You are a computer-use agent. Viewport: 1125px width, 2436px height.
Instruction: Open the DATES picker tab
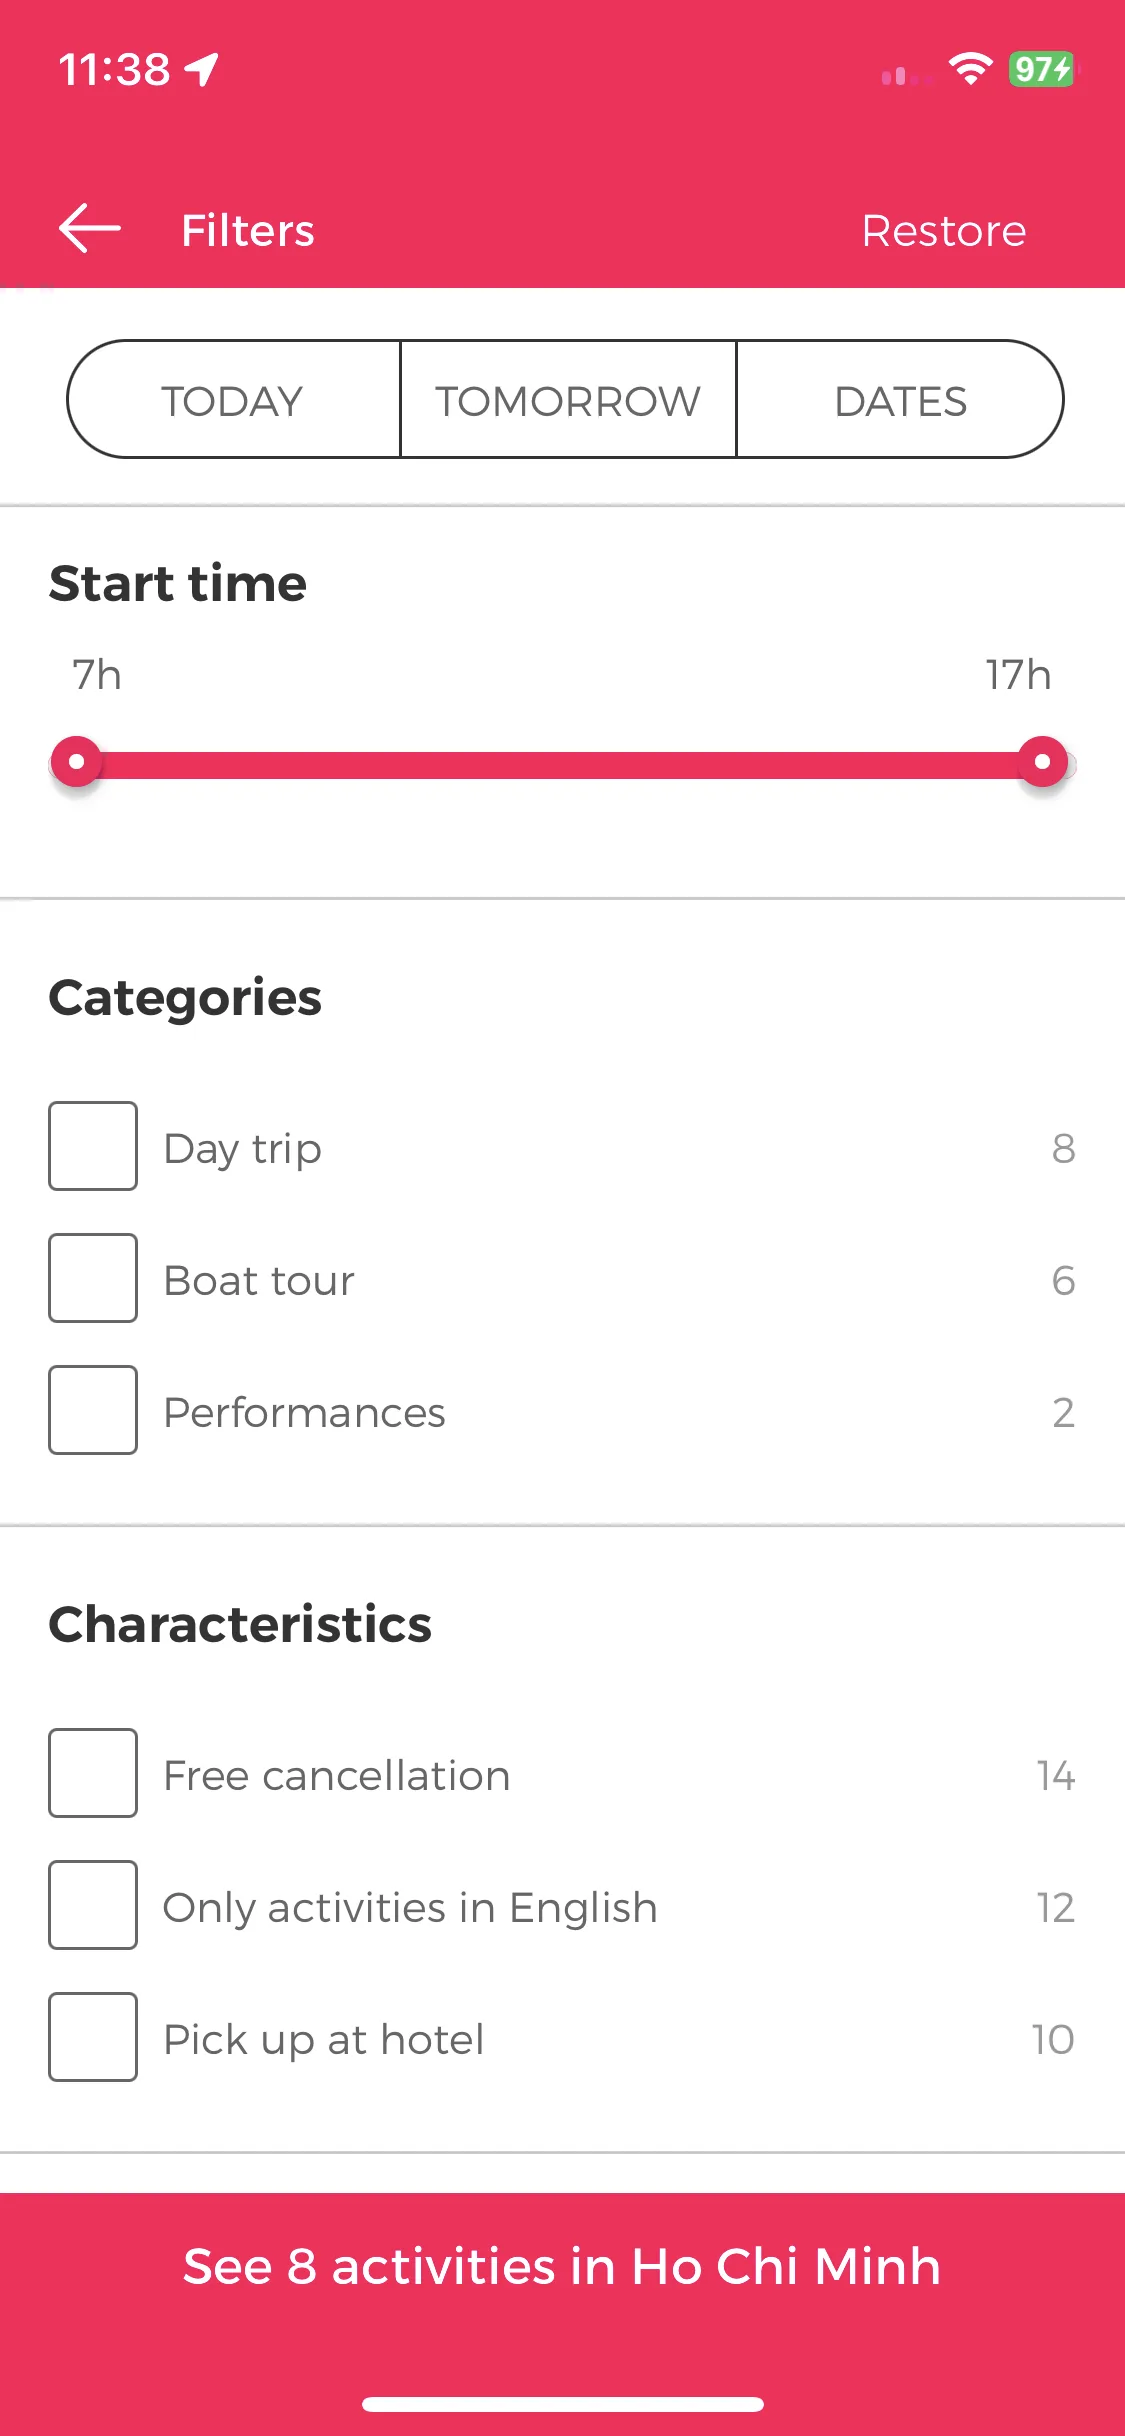pos(900,400)
